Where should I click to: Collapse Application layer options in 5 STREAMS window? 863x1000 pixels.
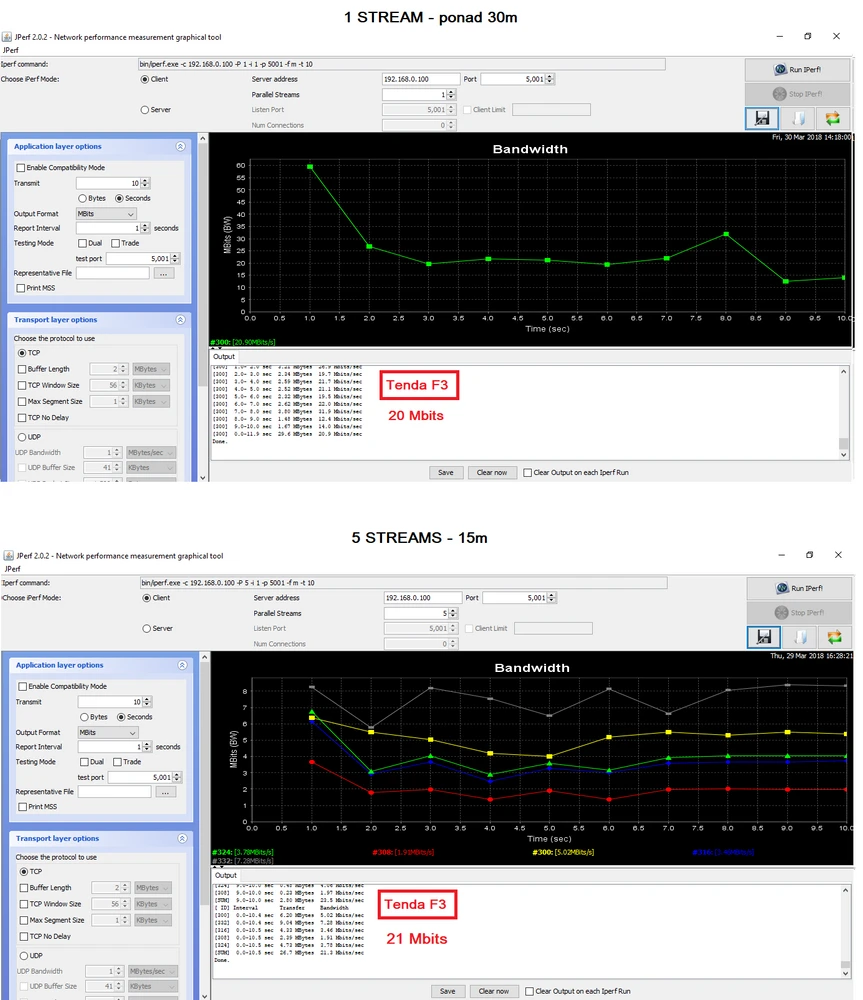coord(182,665)
